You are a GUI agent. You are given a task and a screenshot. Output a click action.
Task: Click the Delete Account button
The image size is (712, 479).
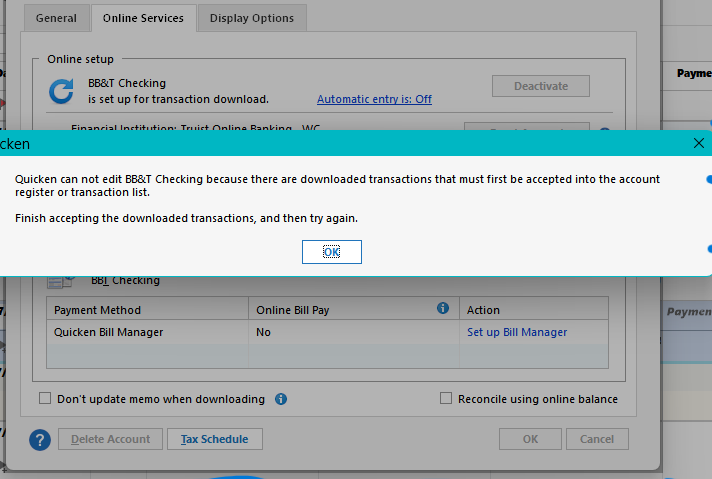click(110, 439)
